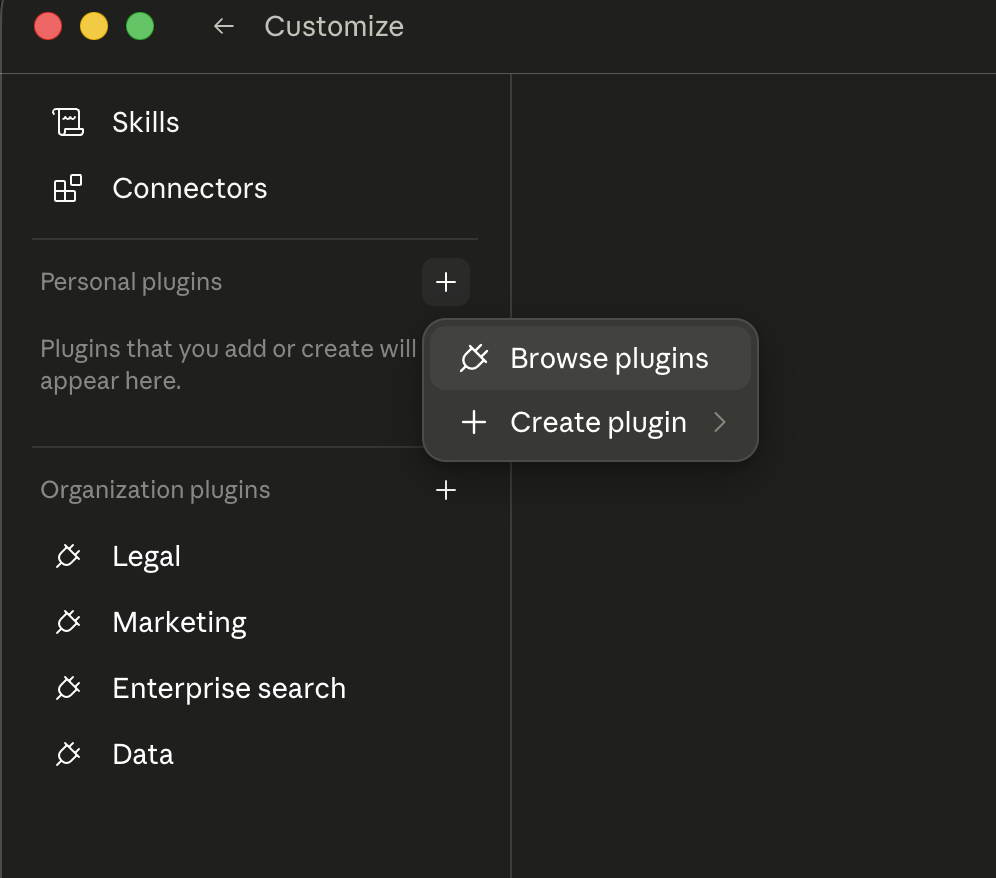Add an organization plugin with plus button
The width and height of the screenshot is (996, 878).
point(446,490)
